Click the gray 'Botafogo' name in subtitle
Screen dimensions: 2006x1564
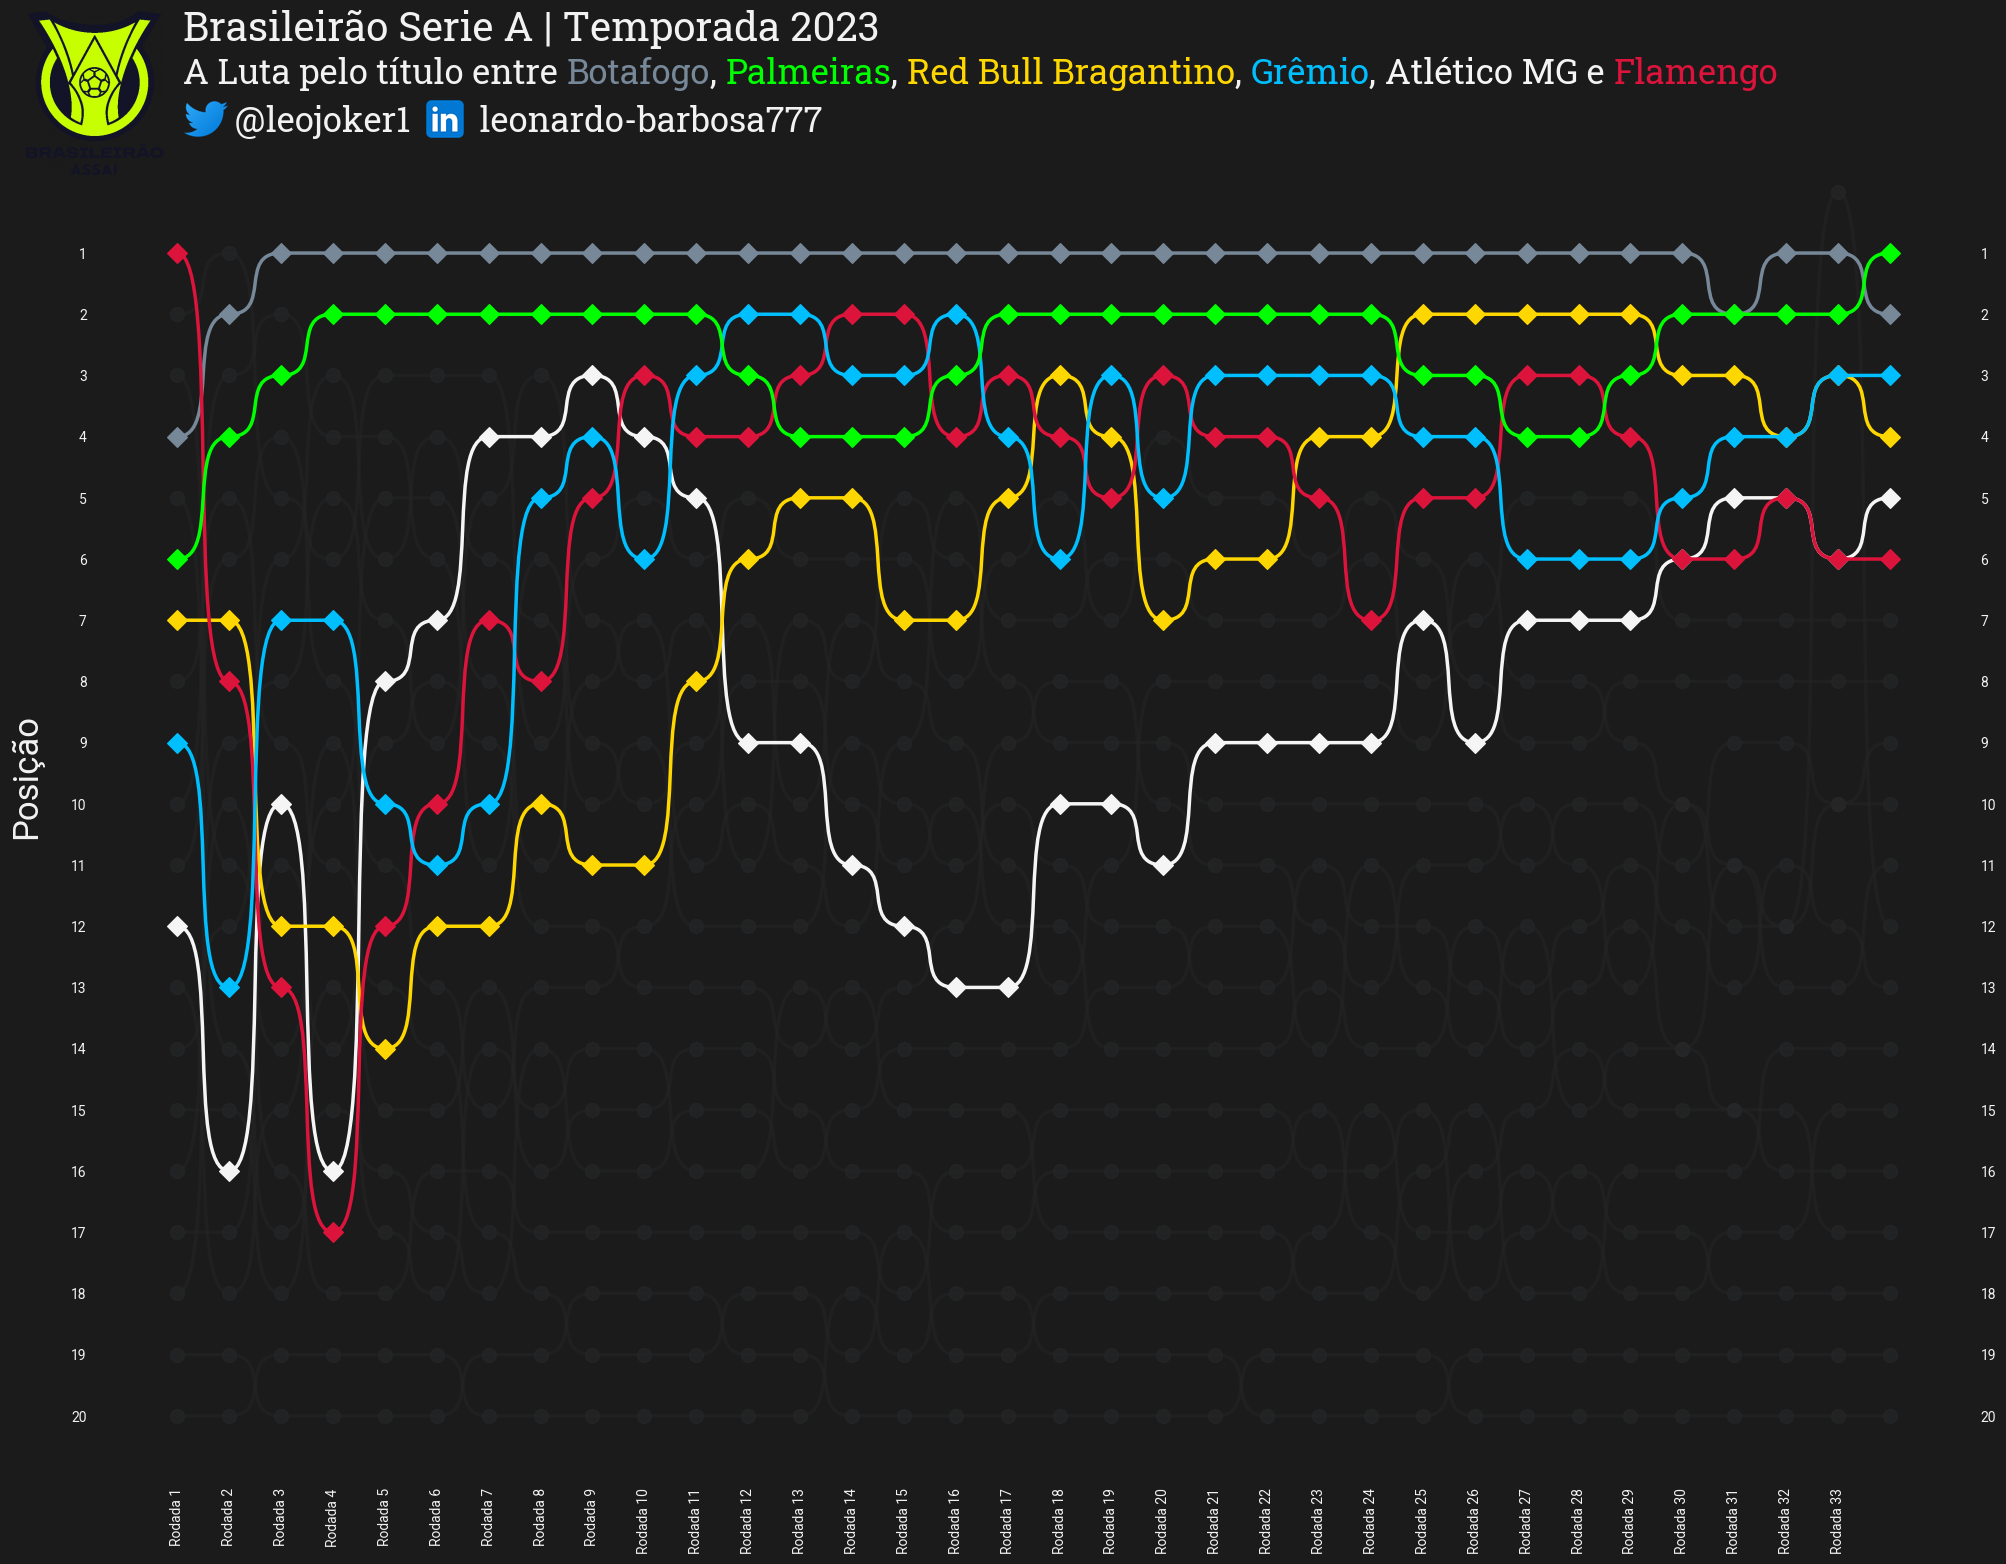coord(637,72)
